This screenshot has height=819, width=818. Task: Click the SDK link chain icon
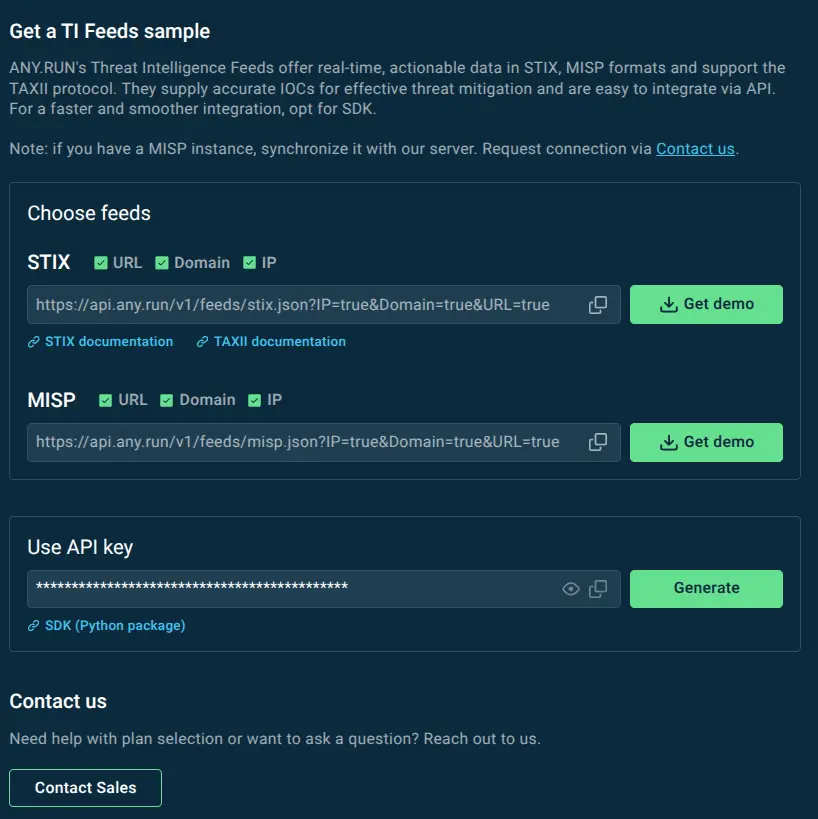[33, 625]
